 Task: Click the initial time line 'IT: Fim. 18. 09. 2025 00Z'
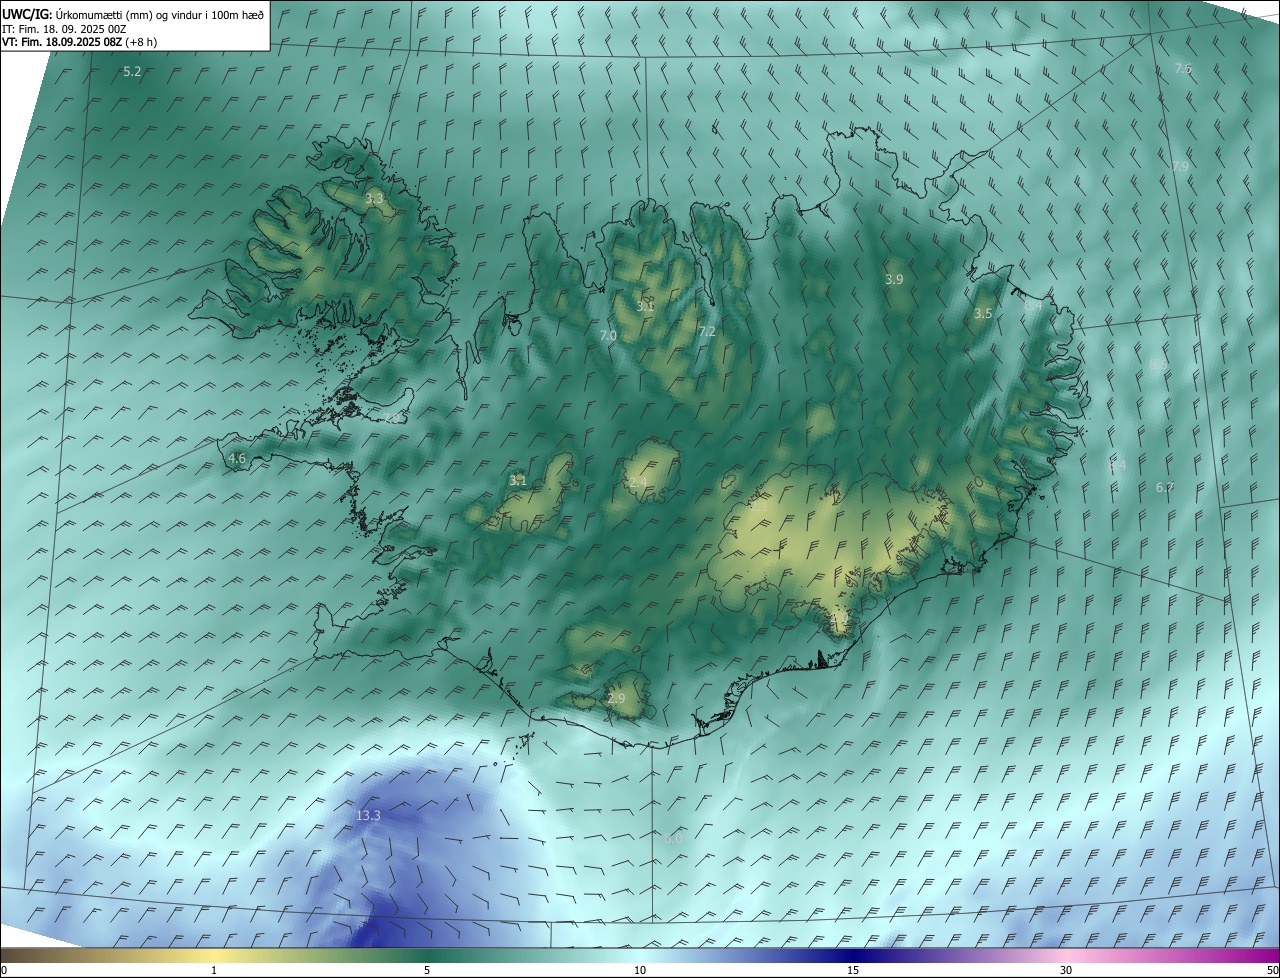66,28
